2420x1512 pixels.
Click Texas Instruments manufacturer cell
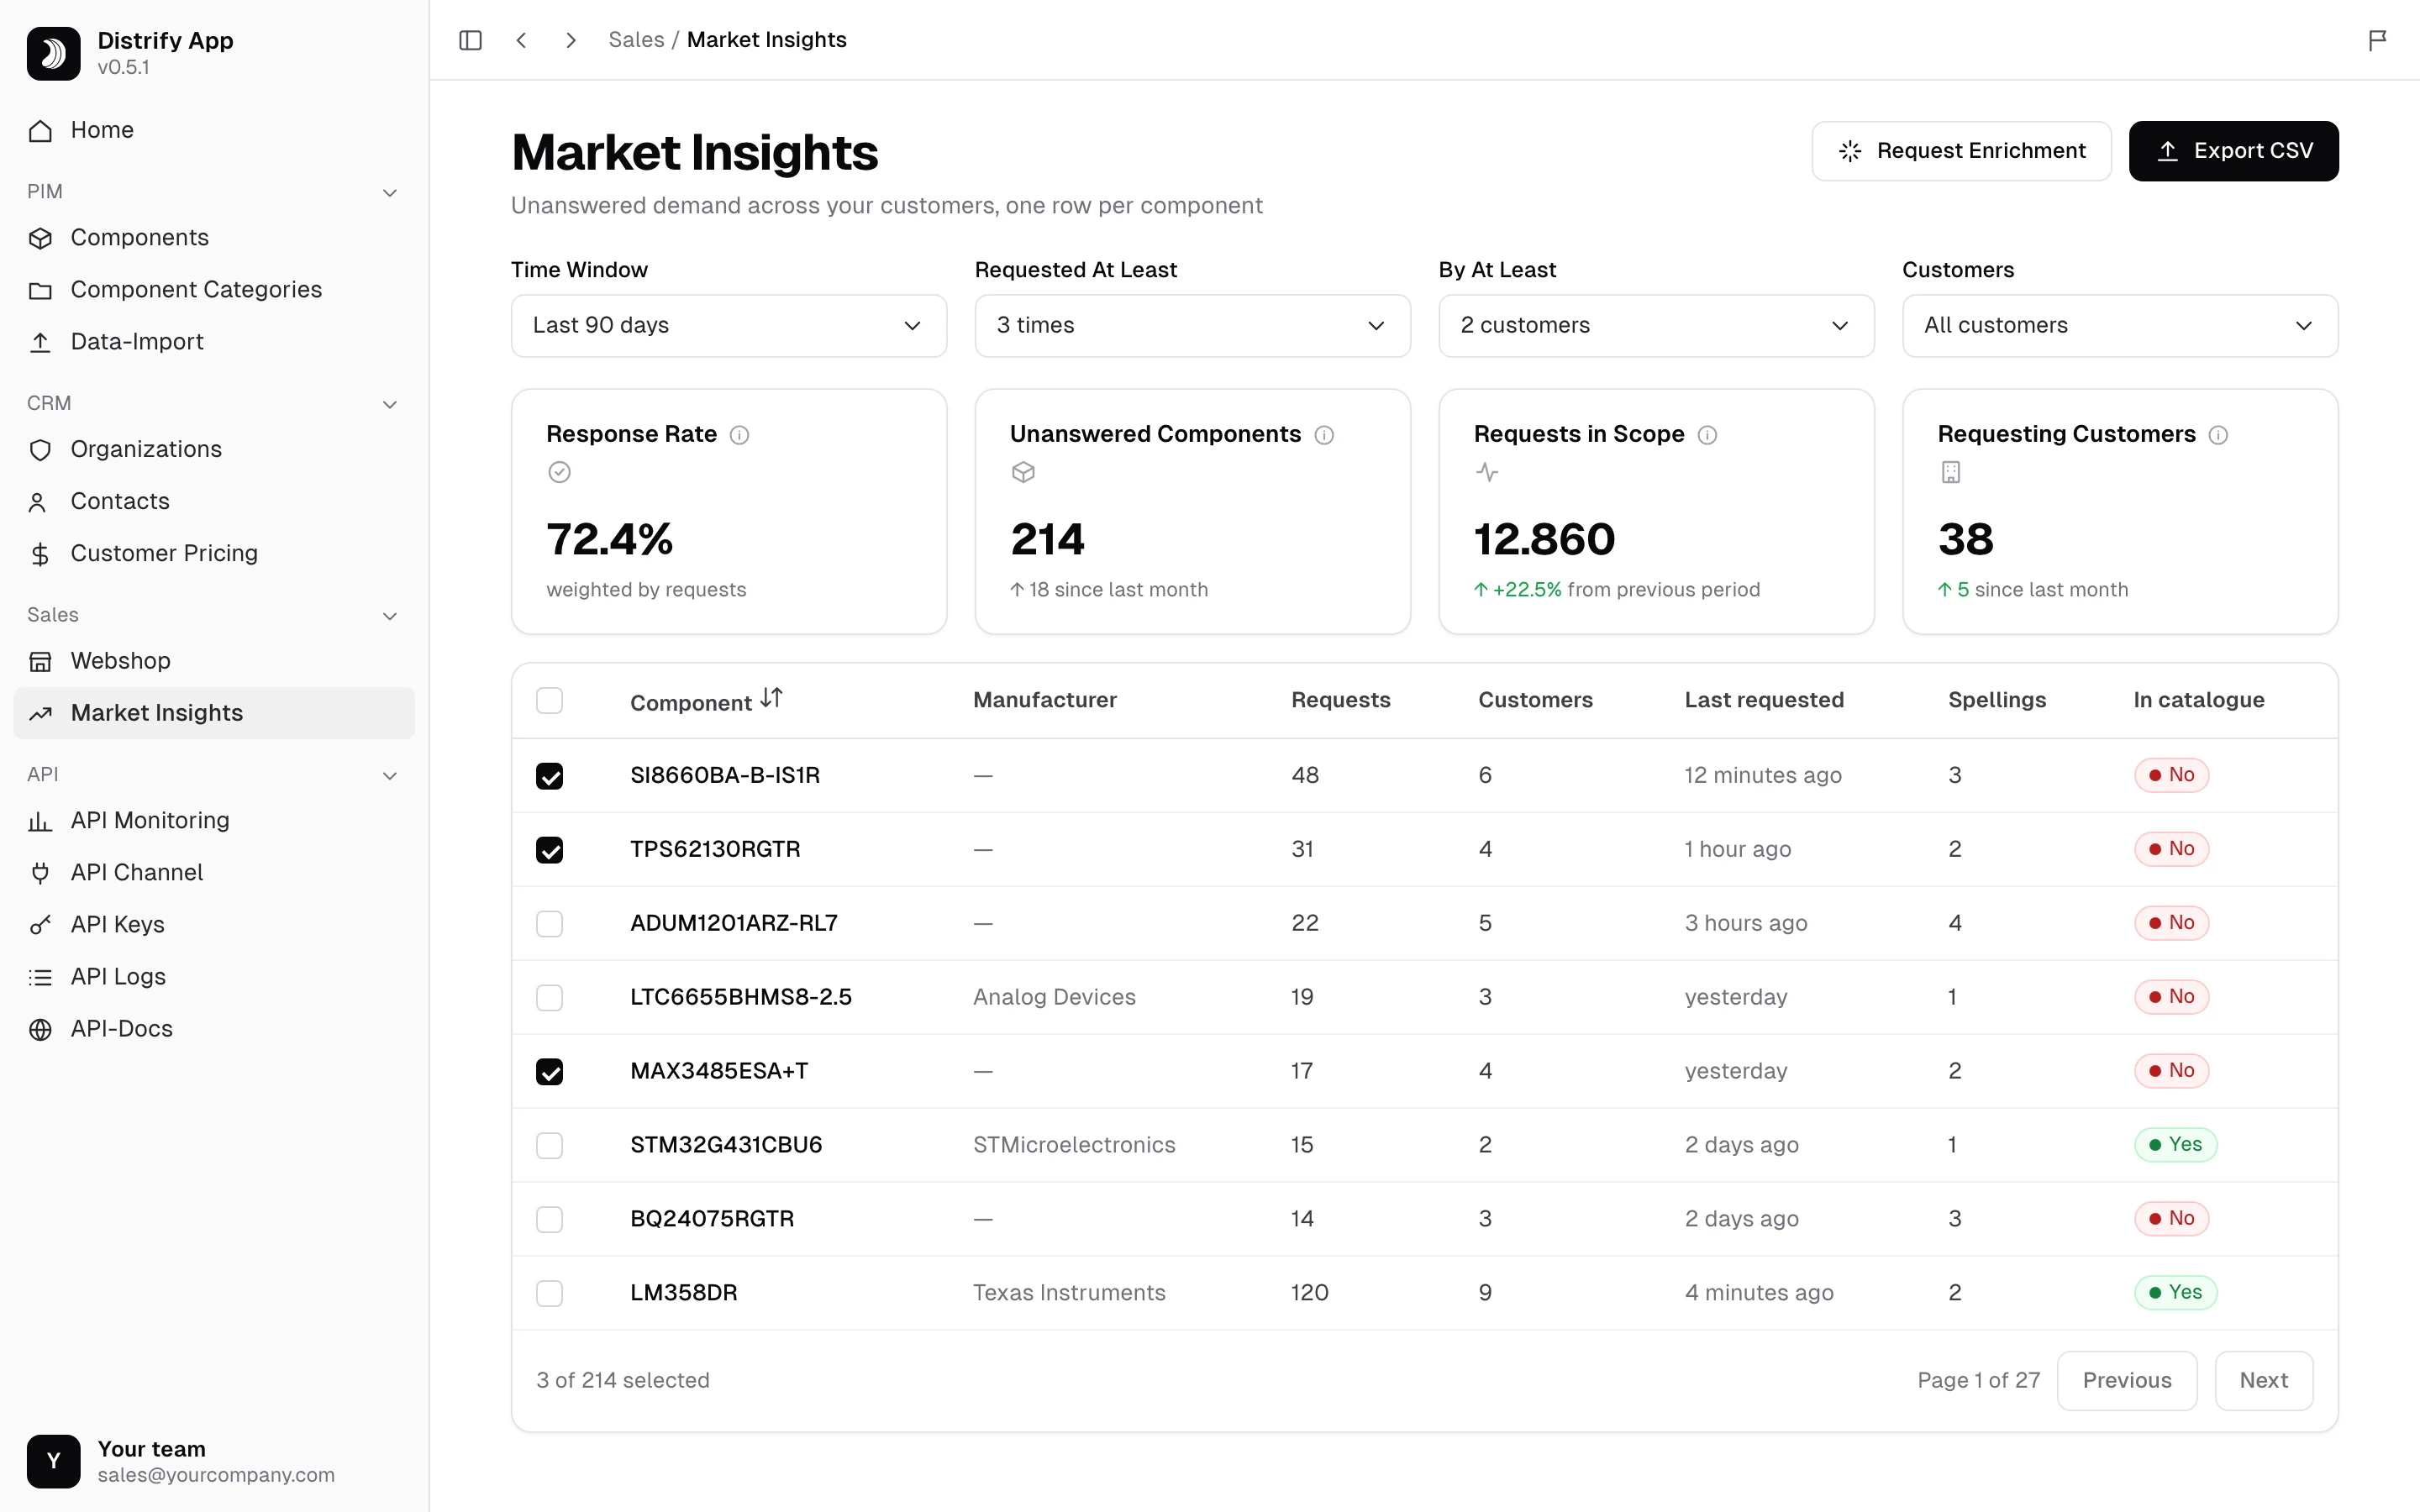(1069, 1293)
